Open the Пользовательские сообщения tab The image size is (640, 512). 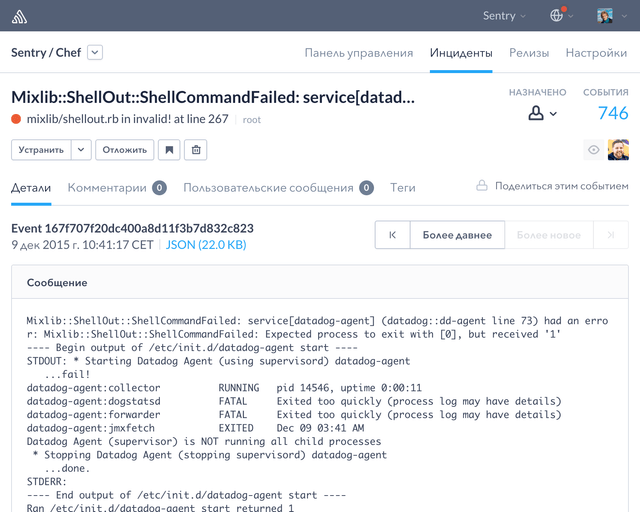tap(268, 188)
